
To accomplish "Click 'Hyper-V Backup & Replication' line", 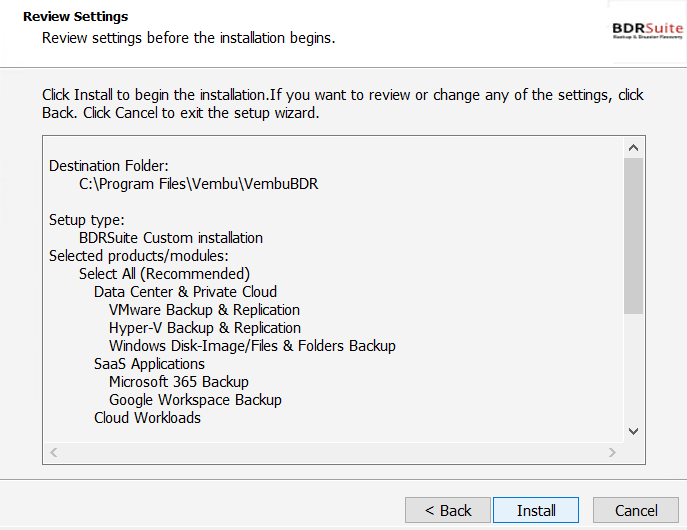I will 205,328.
